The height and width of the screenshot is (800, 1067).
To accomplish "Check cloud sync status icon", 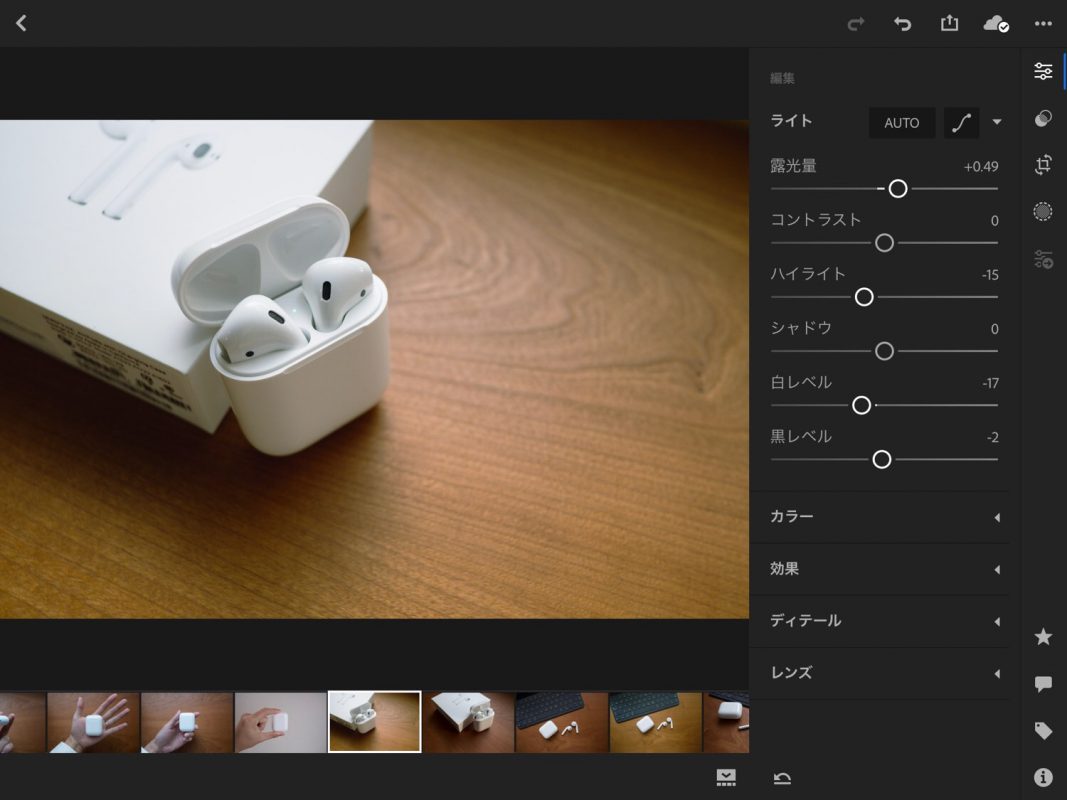I will click(996, 24).
